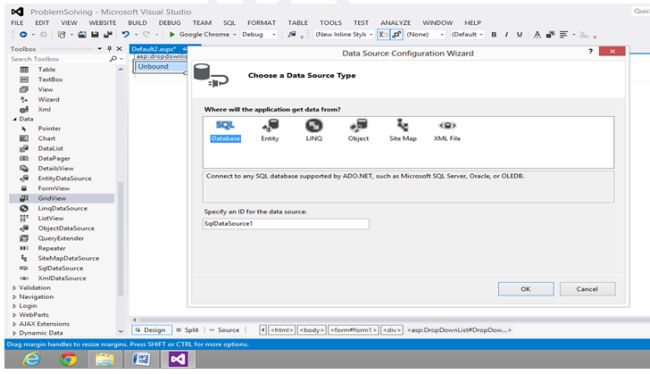Expand the Navigation toolbox group

(15, 297)
